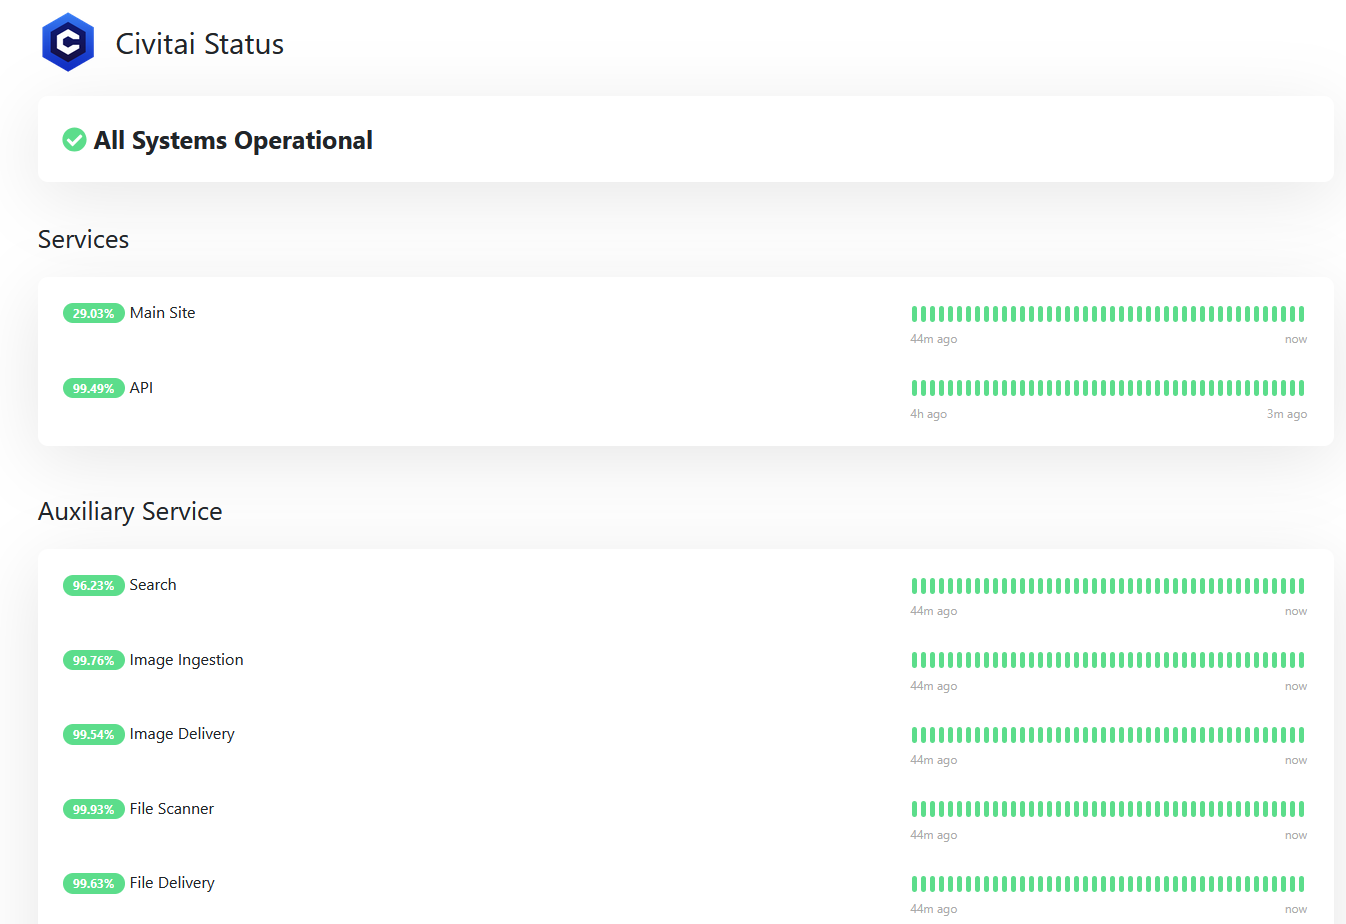Click the 29.03% uptime badge
The image size is (1346, 924).
94,313
